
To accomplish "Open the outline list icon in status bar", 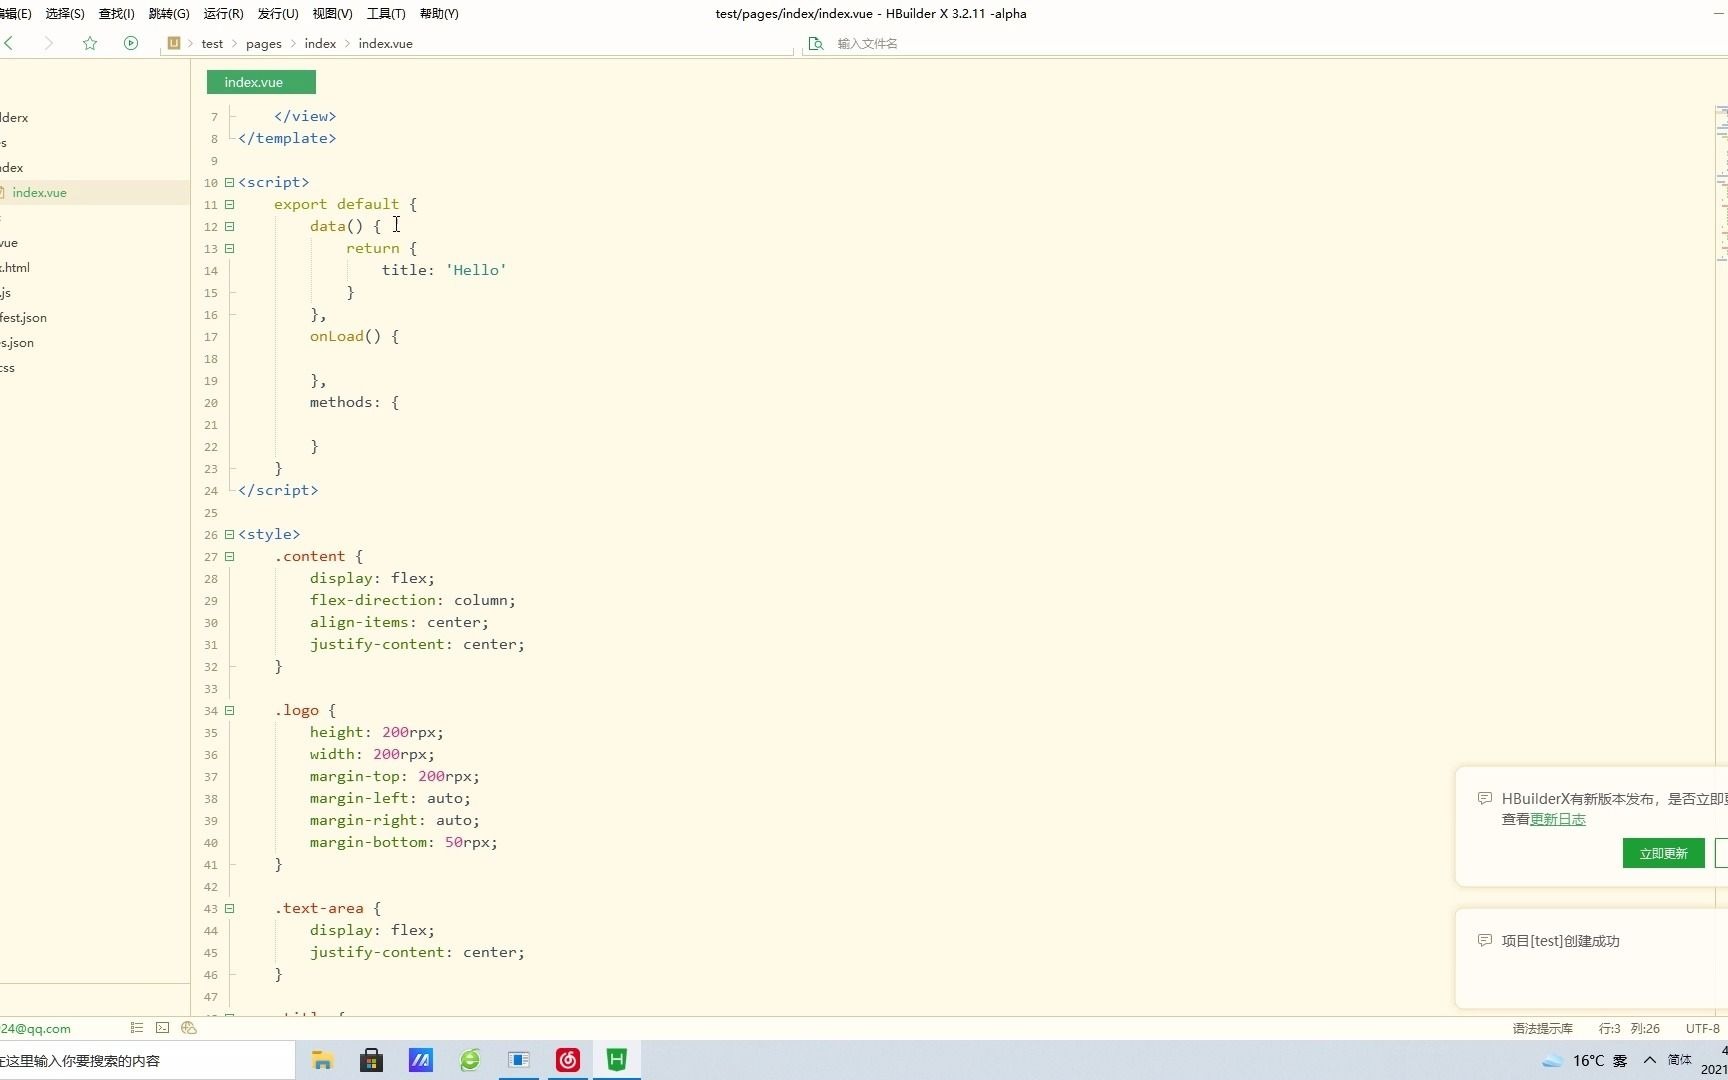I will (137, 1028).
